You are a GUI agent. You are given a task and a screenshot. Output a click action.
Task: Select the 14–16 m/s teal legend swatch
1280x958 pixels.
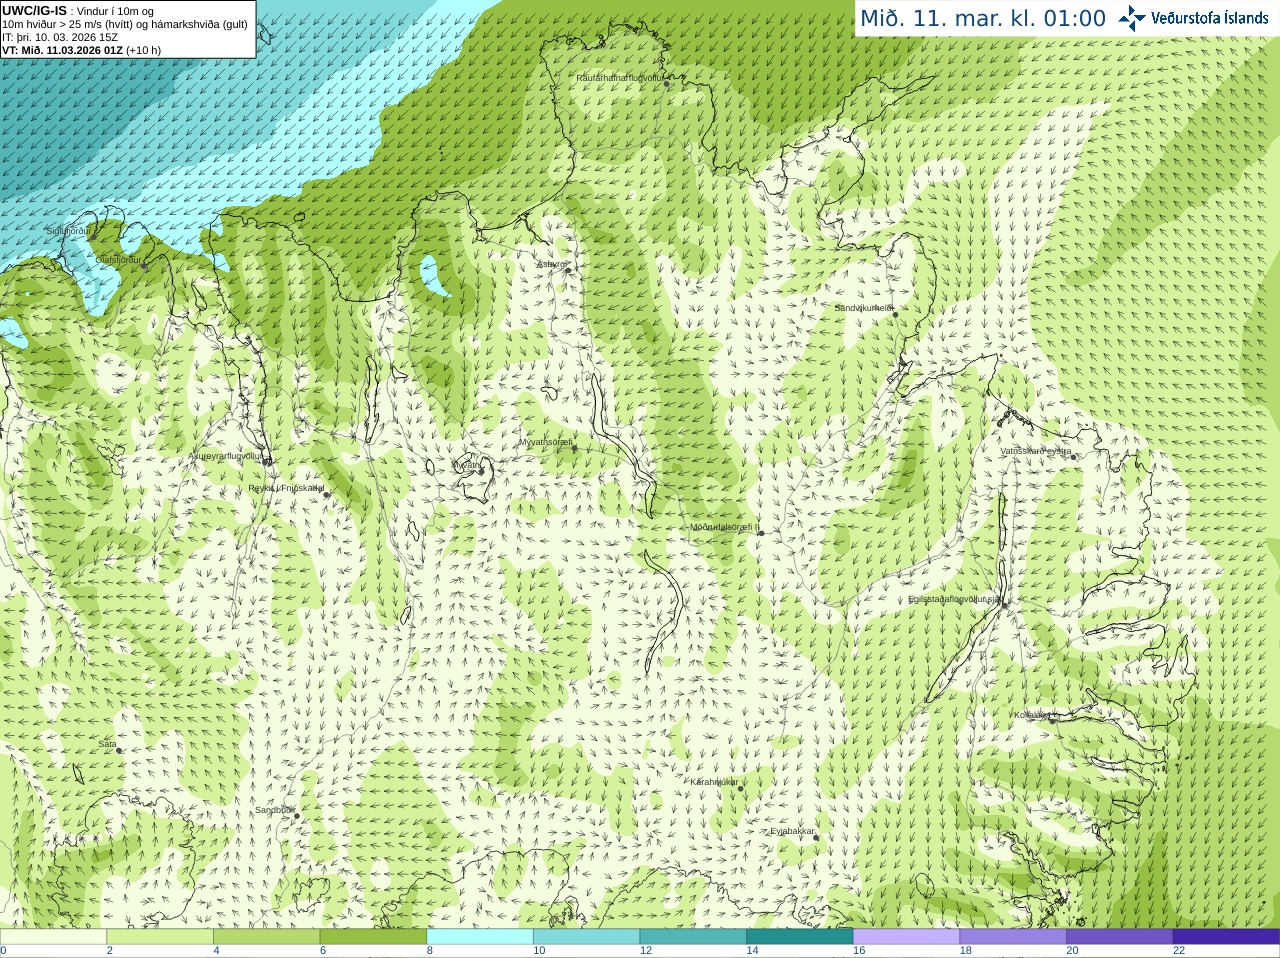click(800, 936)
